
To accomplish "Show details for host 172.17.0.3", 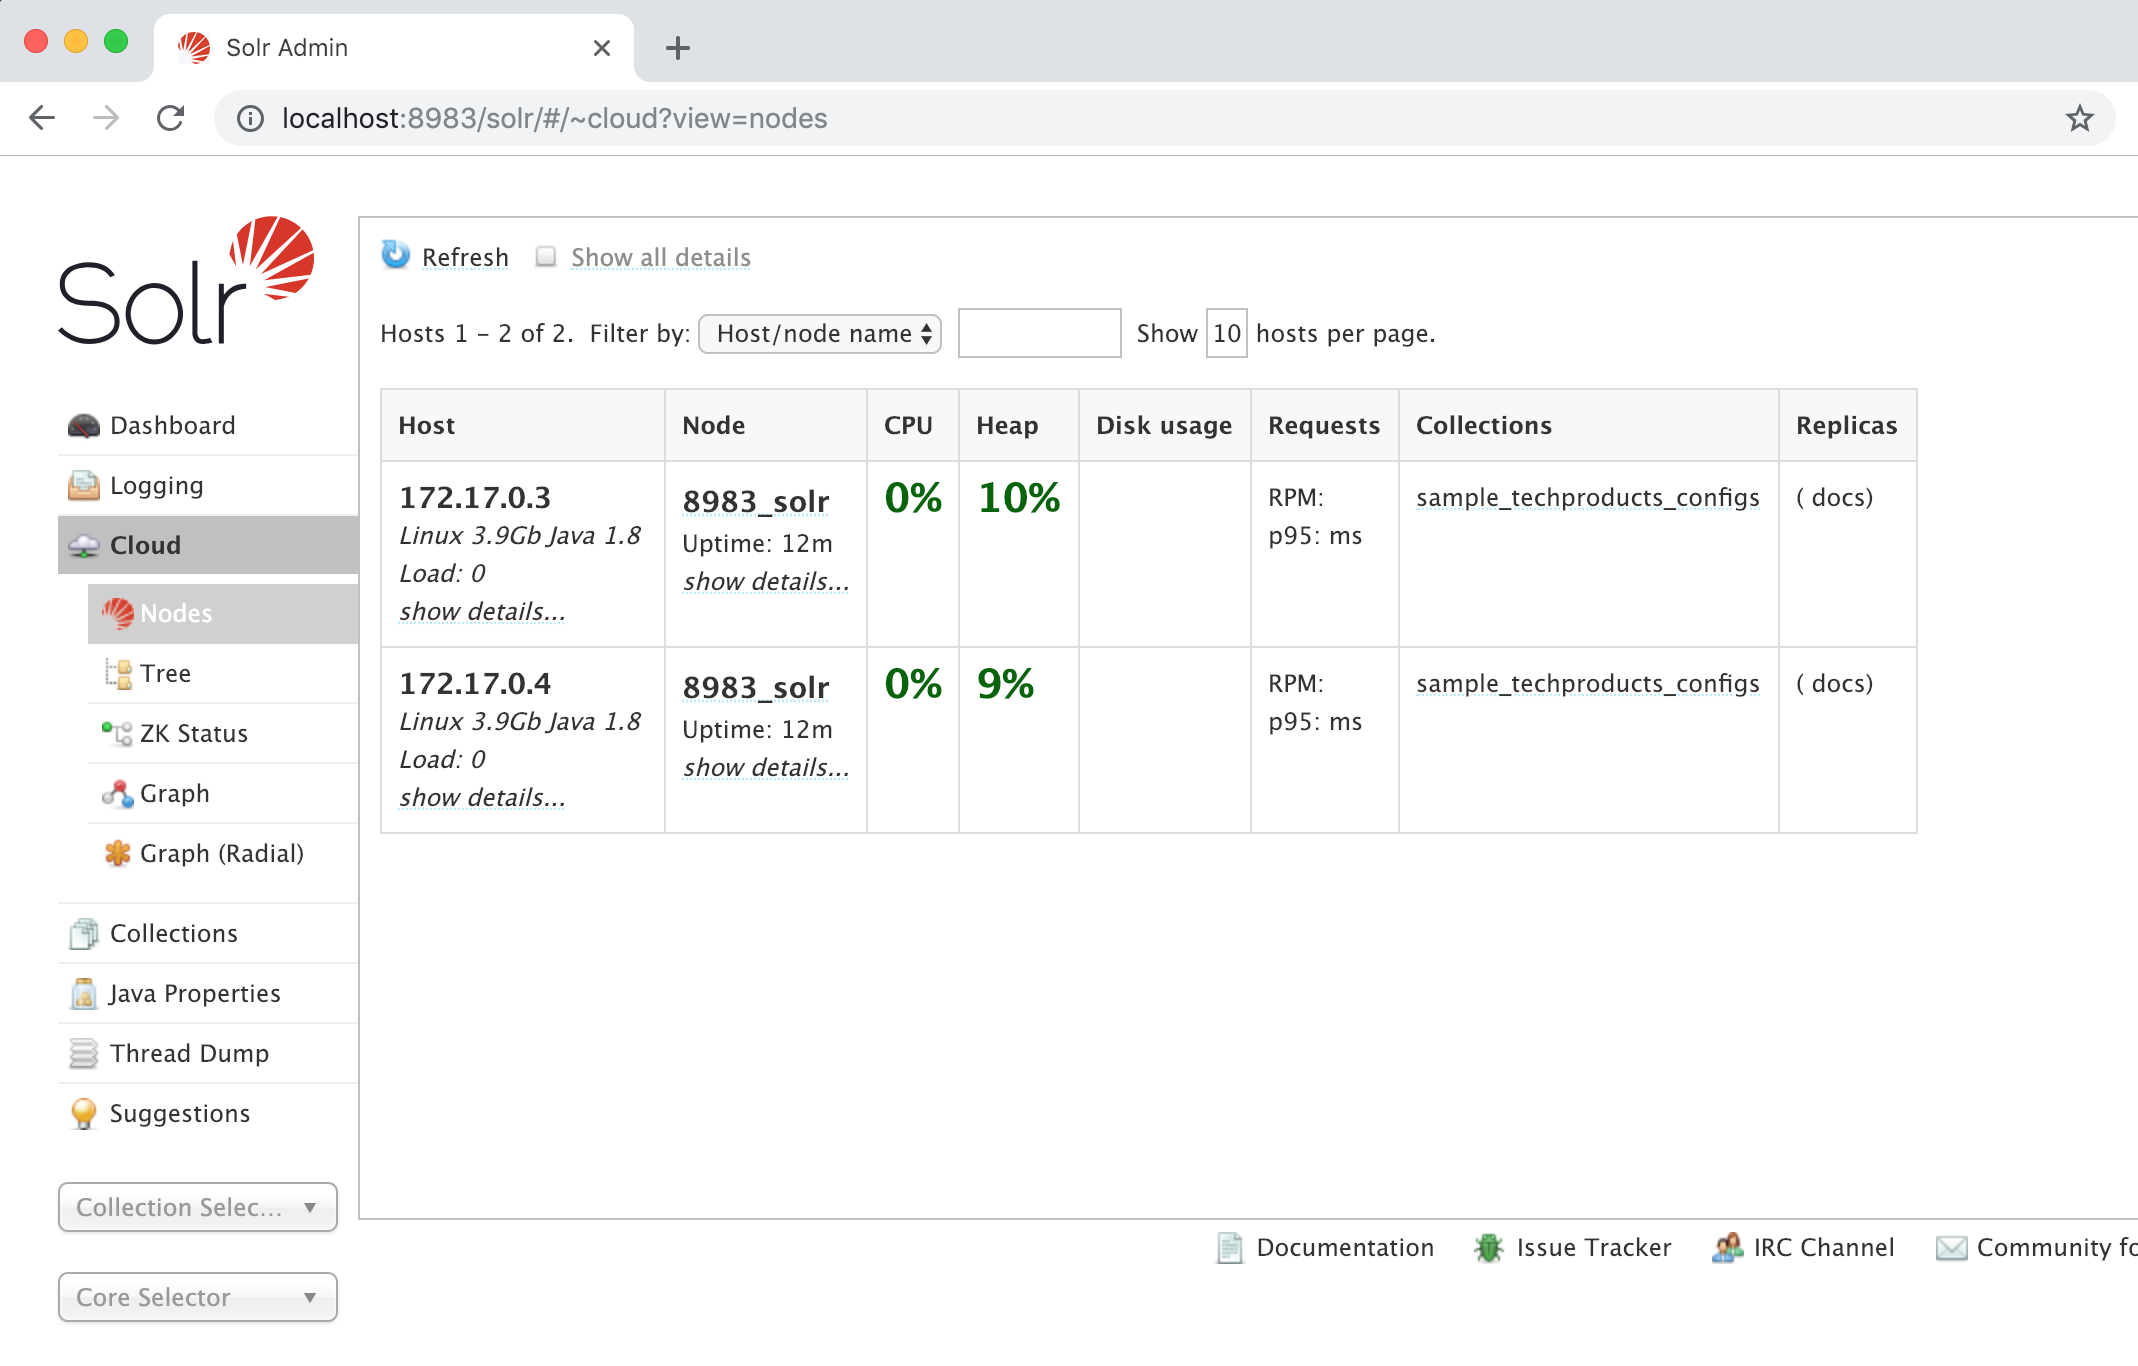I will (x=482, y=611).
